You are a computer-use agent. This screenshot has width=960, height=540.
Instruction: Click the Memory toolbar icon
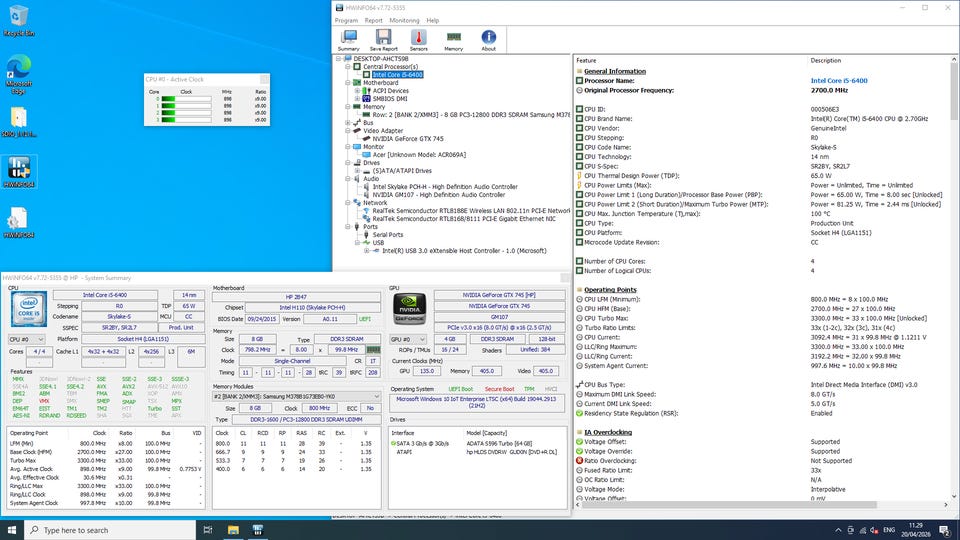453,38
